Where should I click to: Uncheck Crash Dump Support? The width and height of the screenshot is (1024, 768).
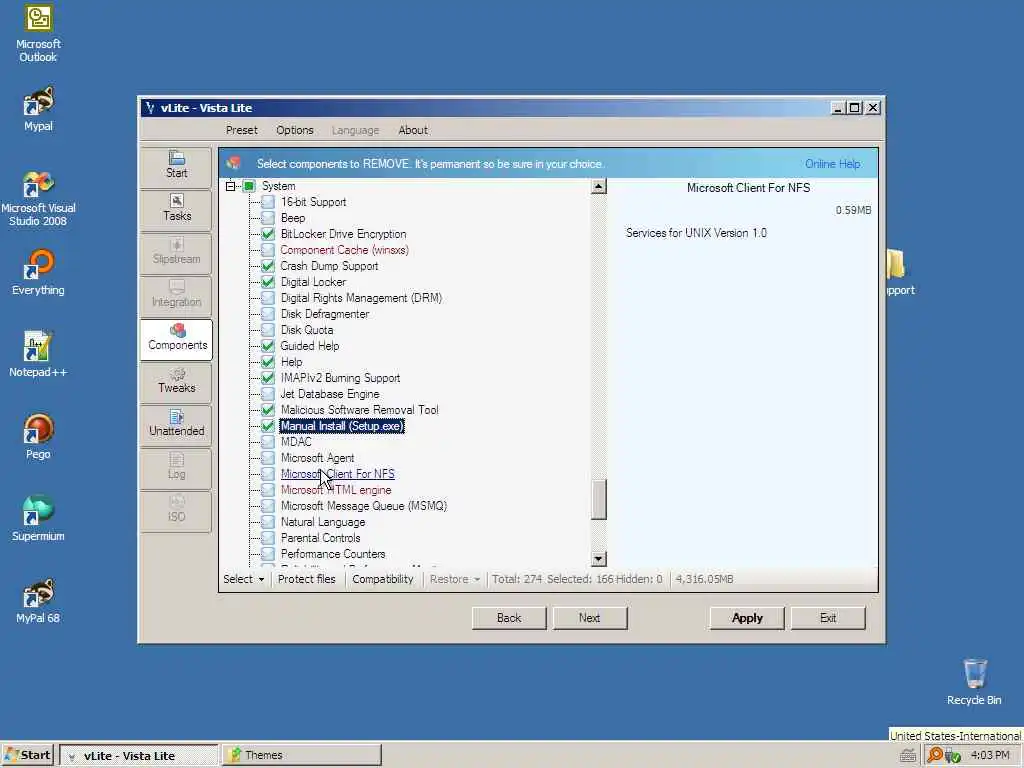[x=268, y=266]
